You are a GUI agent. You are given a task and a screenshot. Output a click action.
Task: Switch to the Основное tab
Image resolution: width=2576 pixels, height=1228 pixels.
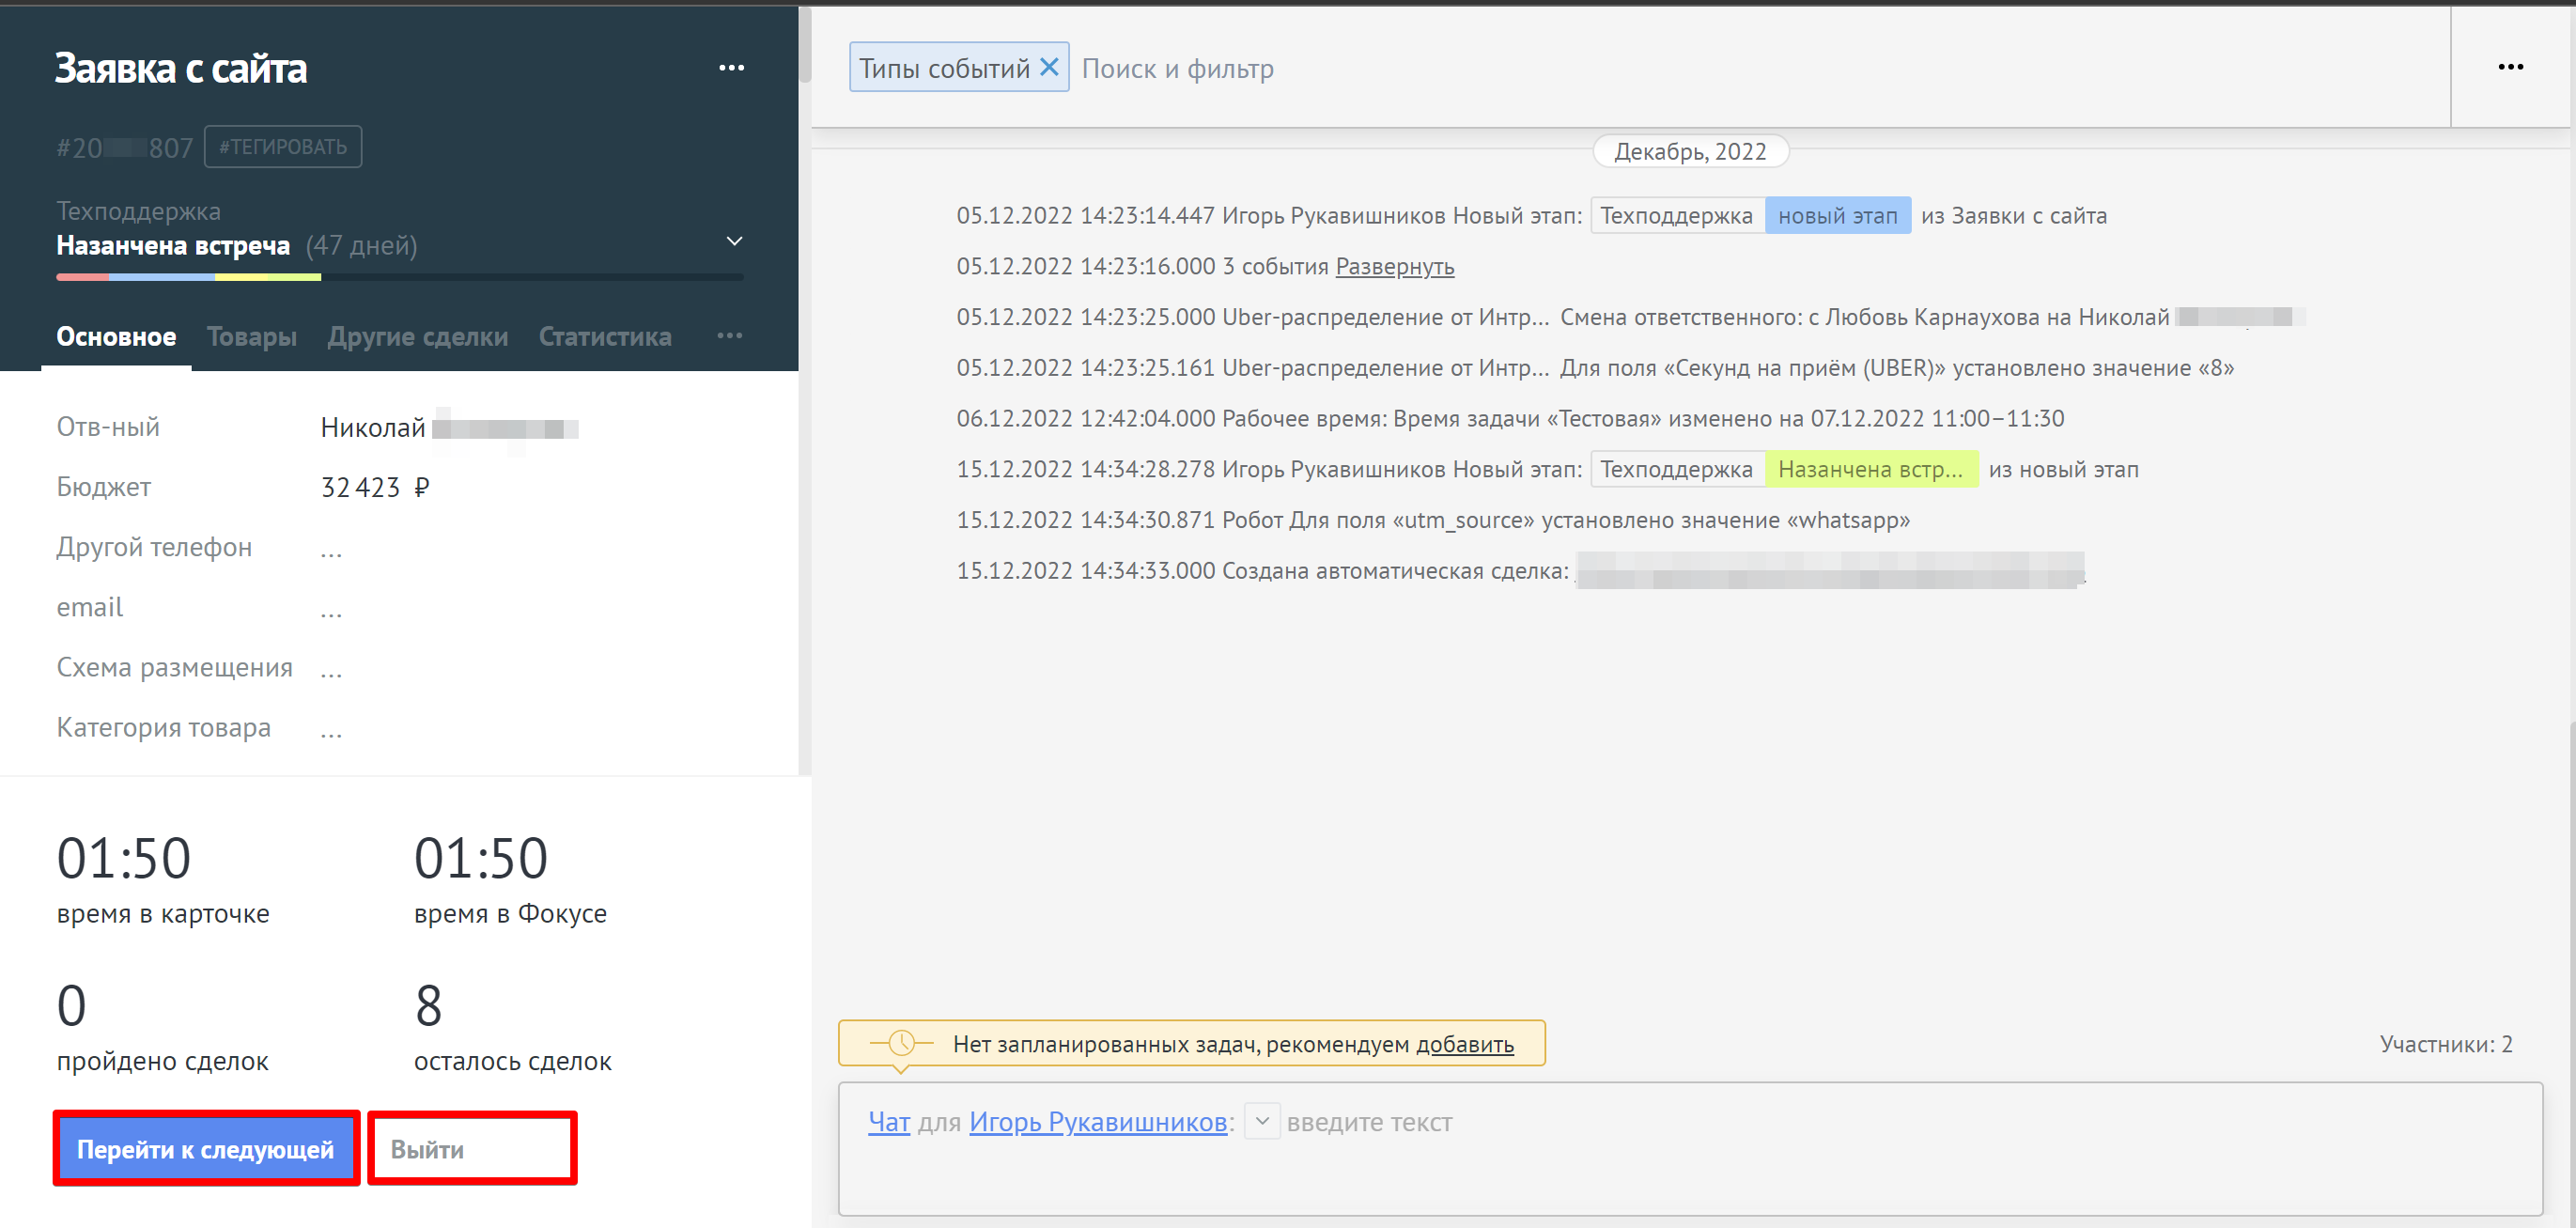[x=116, y=337]
